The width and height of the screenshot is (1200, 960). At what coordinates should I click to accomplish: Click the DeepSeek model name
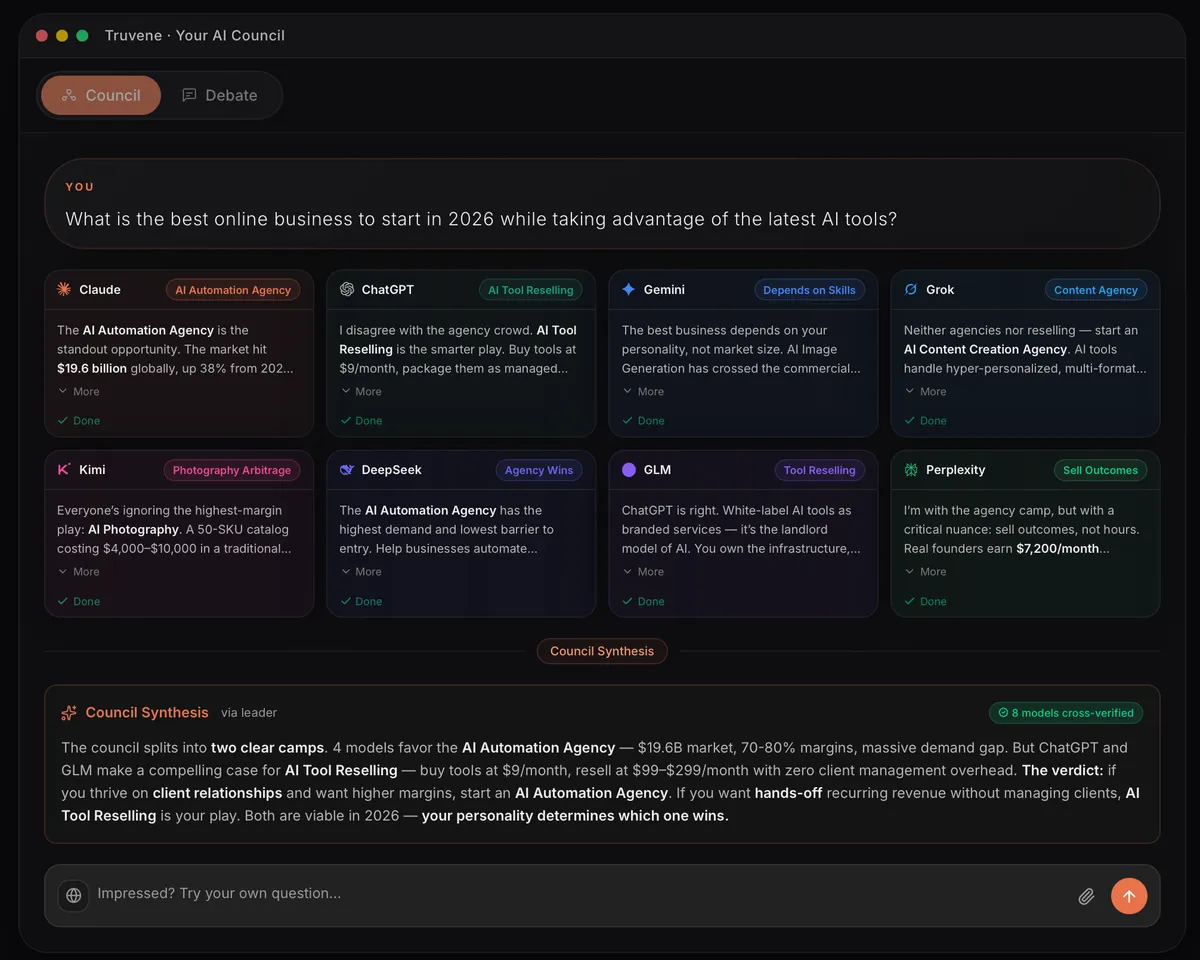tap(391, 470)
